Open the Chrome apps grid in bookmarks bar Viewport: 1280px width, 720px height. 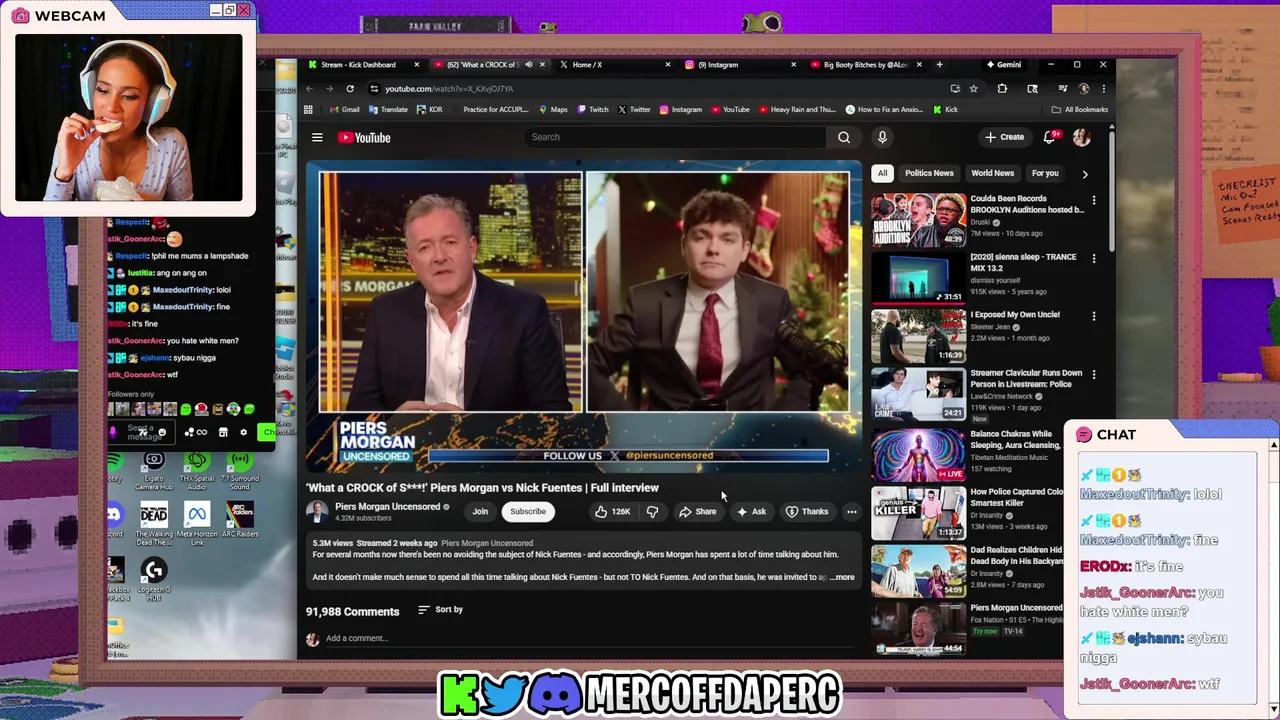[308, 109]
